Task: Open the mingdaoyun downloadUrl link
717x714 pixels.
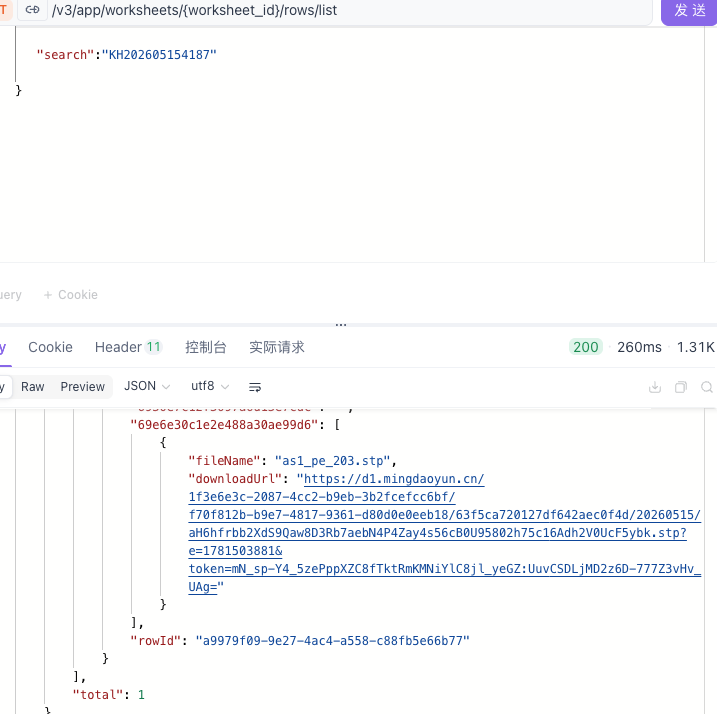Action: [444, 533]
